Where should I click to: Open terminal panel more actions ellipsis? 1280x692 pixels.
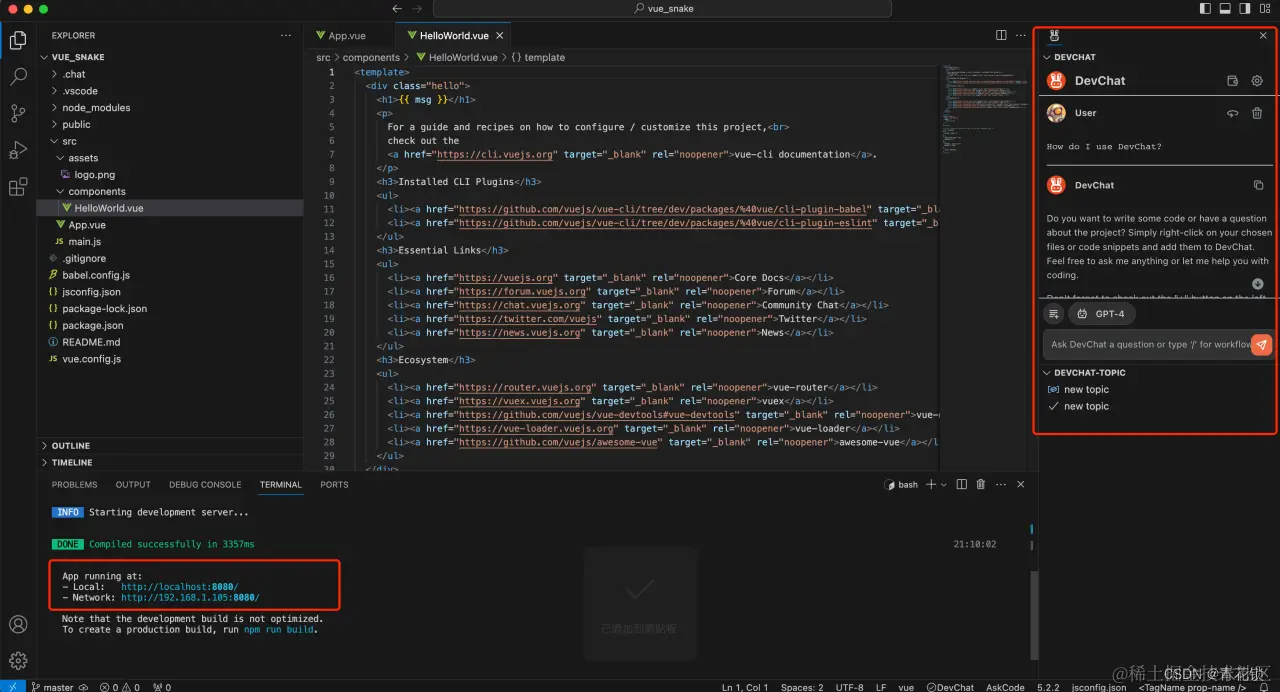999,484
